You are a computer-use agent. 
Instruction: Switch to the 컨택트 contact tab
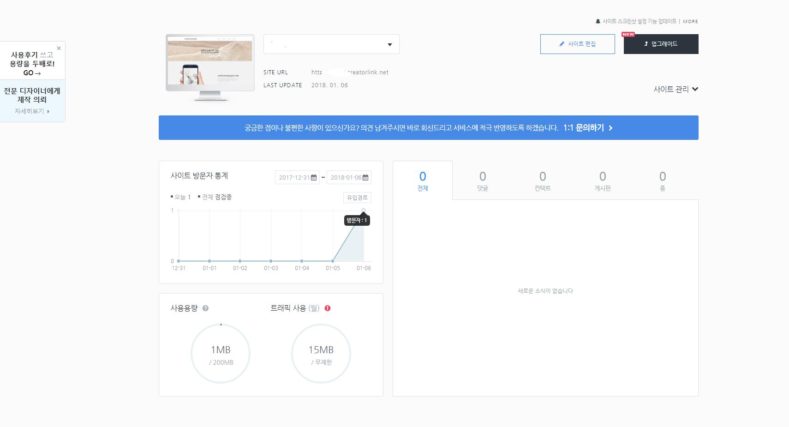542,180
